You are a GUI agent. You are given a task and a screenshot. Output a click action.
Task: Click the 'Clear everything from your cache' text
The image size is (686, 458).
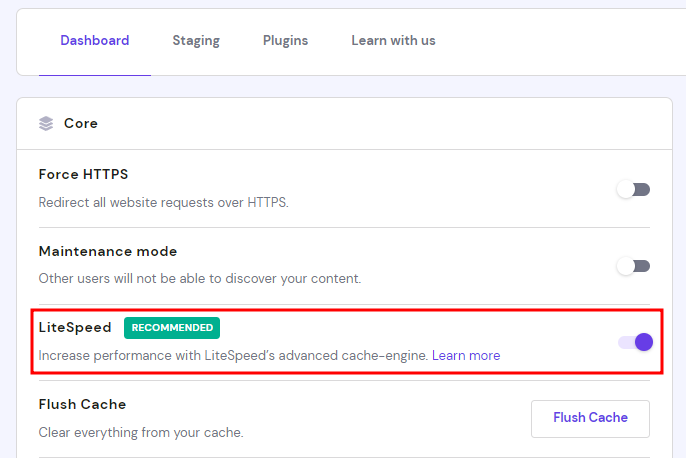tap(141, 433)
